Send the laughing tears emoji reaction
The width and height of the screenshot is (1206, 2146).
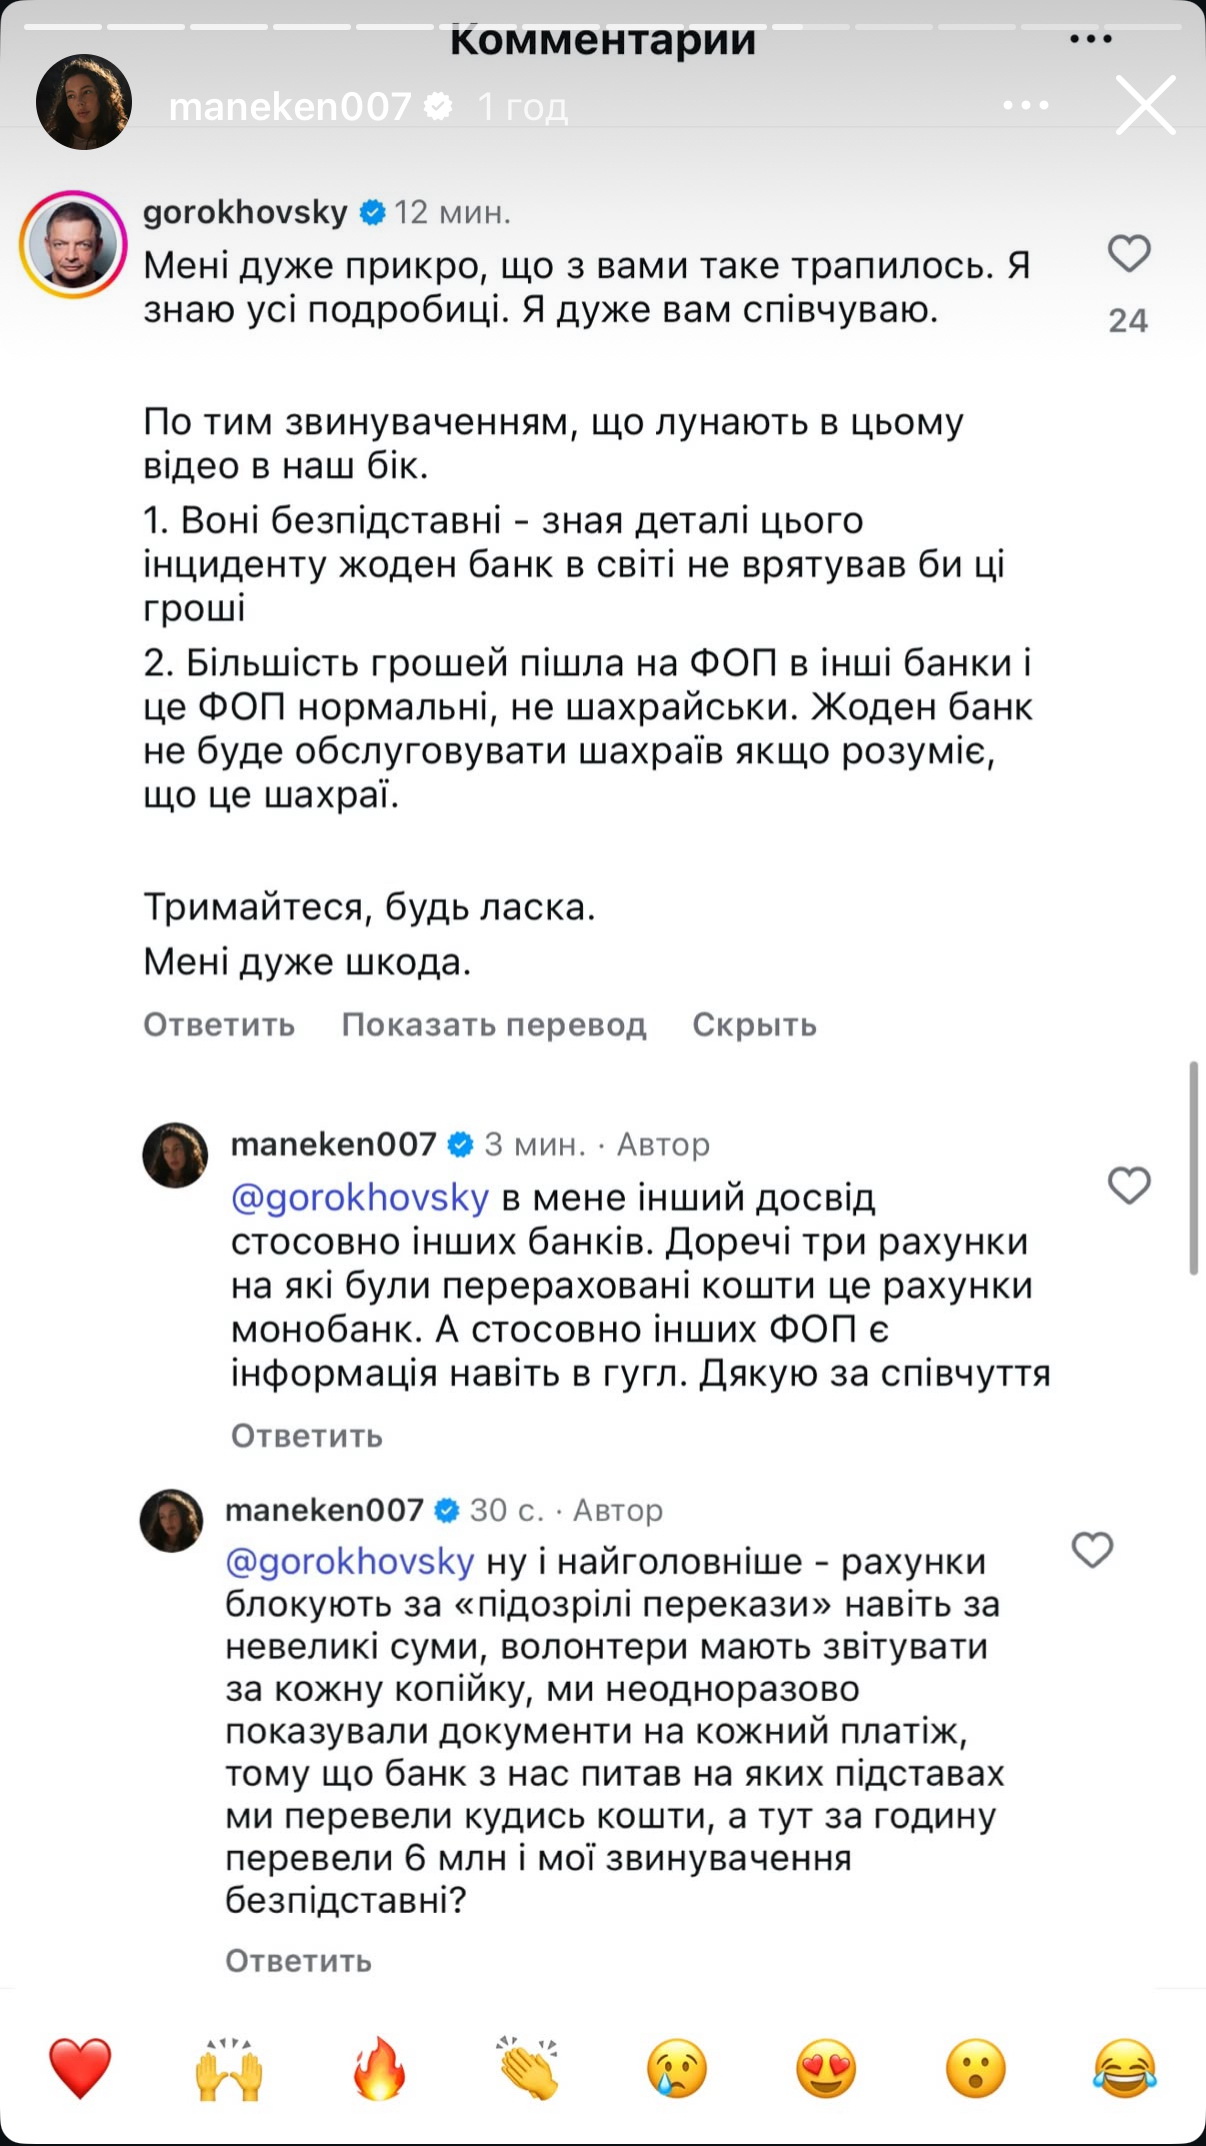pos(1125,2068)
